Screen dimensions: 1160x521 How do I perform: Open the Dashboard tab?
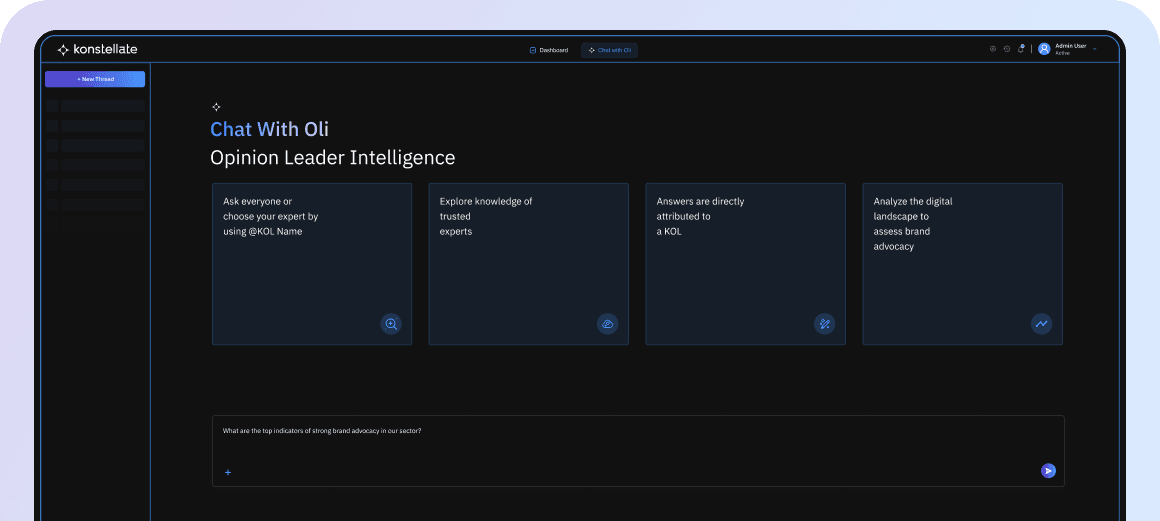tap(549, 50)
